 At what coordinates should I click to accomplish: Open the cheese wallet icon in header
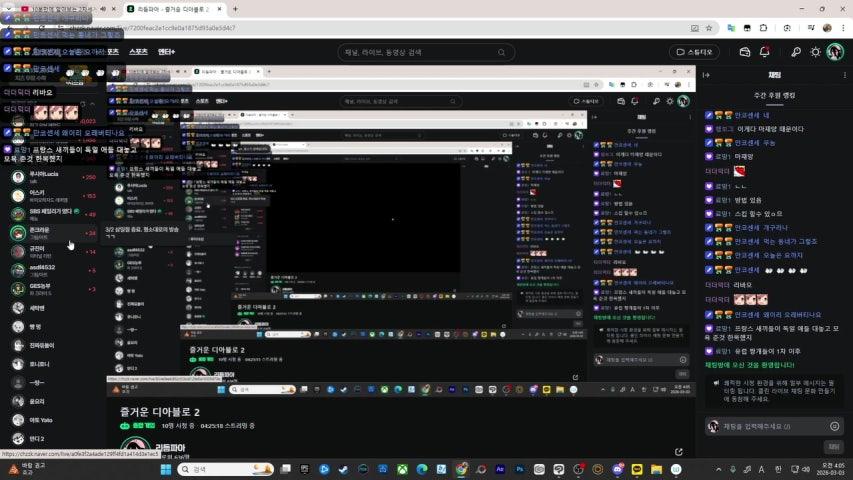tap(745, 52)
